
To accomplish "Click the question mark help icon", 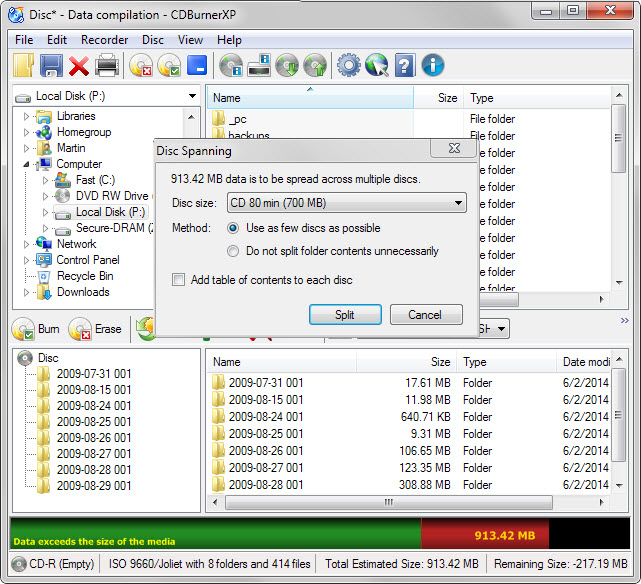I will (405, 65).
